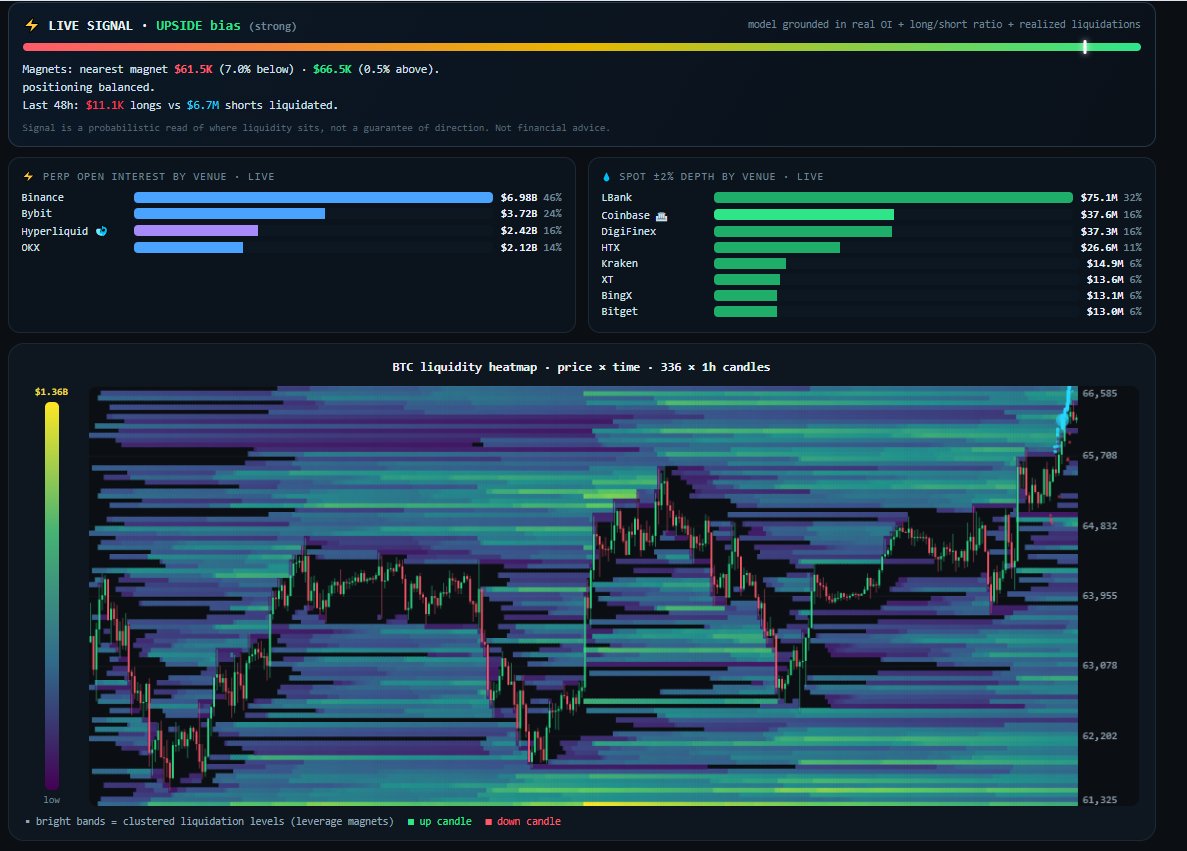Click the '$2.12B' OKX value
The height and width of the screenshot is (851, 1187).
point(519,248)
